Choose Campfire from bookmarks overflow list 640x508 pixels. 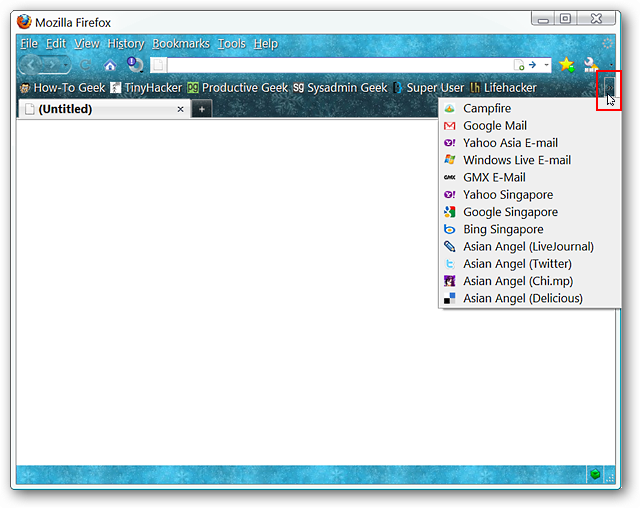pos(530,109)
